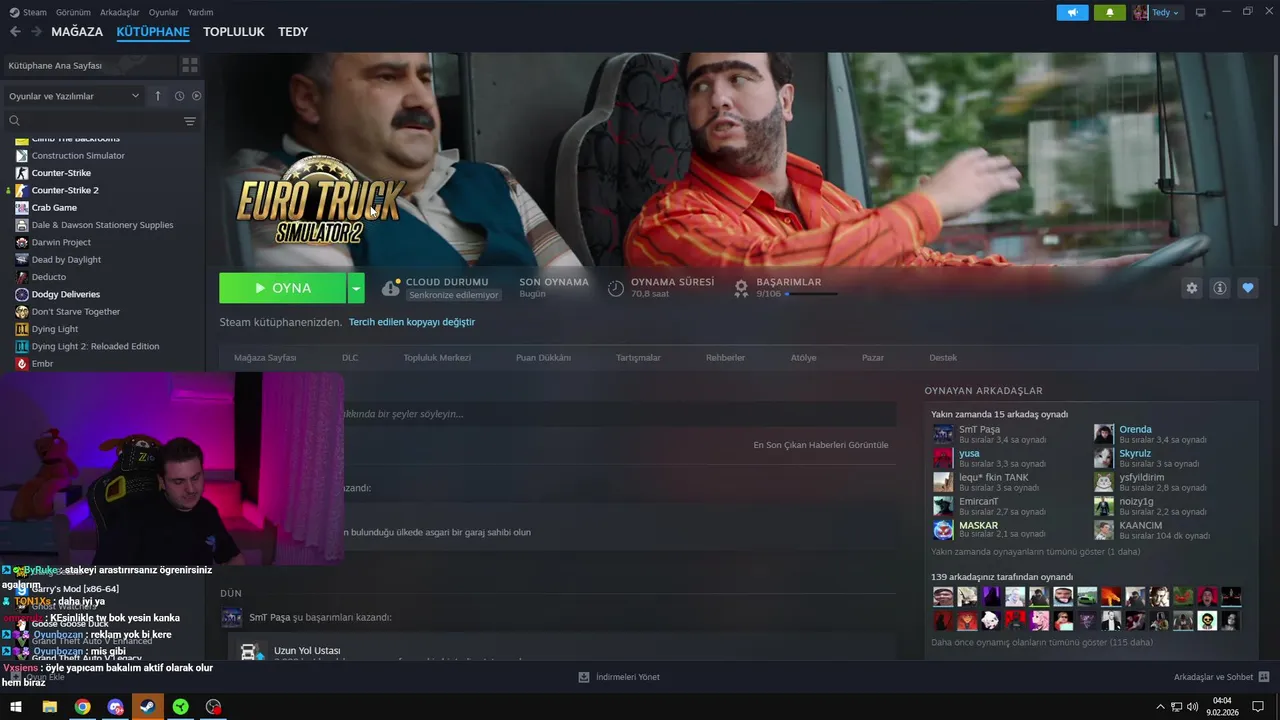1280x720 pixels.
Task: Click the Steam icon in the taskbar
Action: (x=147, y=707)
